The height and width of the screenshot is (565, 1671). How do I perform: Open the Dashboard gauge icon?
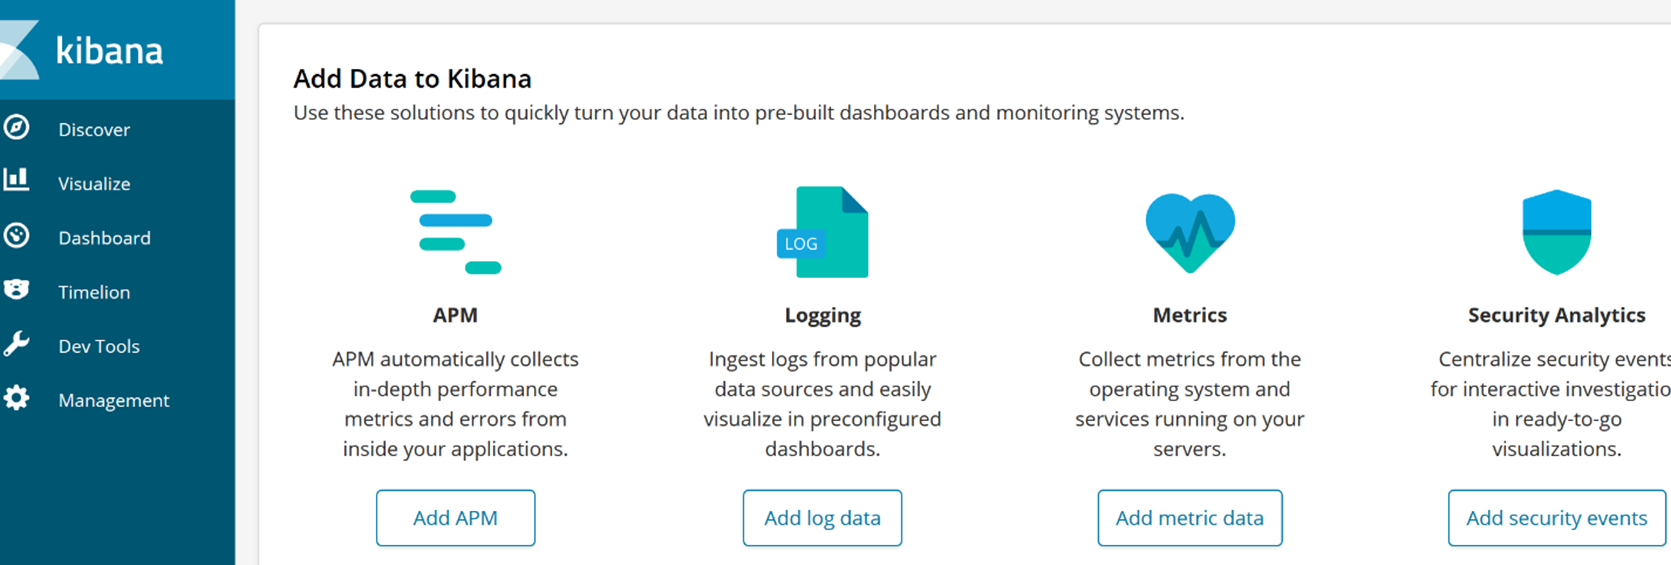pyautogui.click(x=16, y=236)
